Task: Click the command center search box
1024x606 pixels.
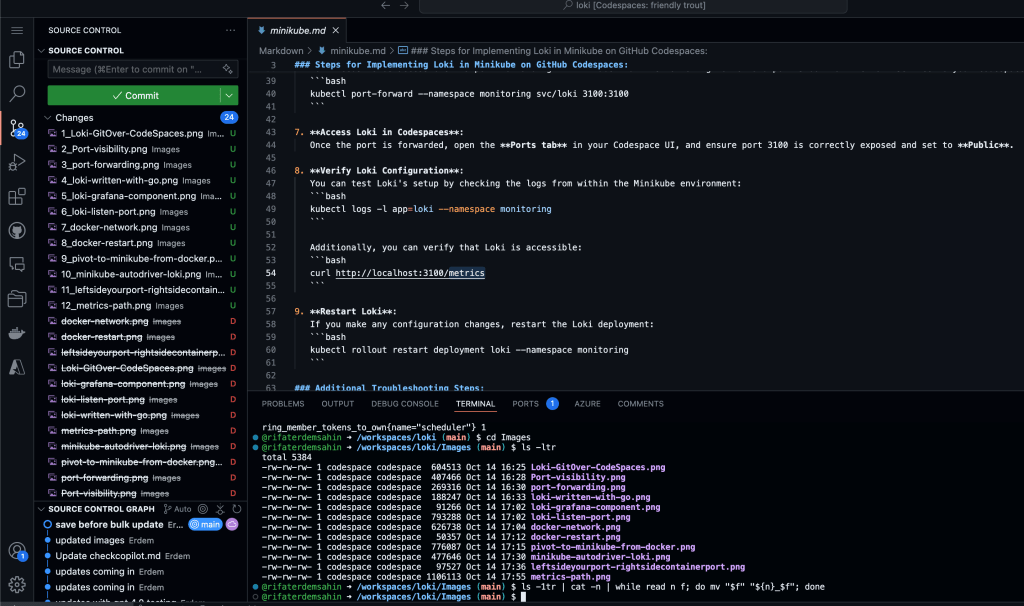Action: (x=633, y=6)
